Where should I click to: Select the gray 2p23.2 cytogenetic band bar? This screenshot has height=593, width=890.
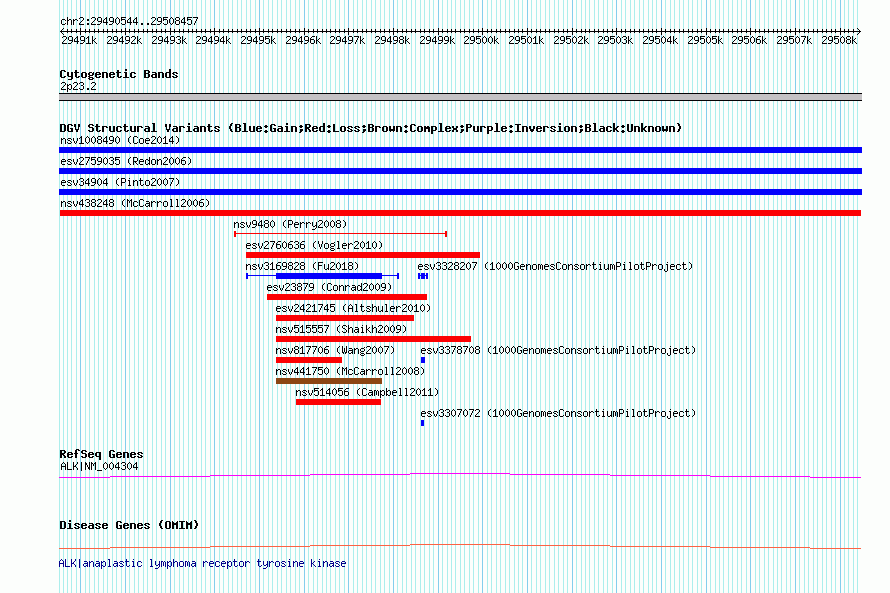[x=460, y=97]
